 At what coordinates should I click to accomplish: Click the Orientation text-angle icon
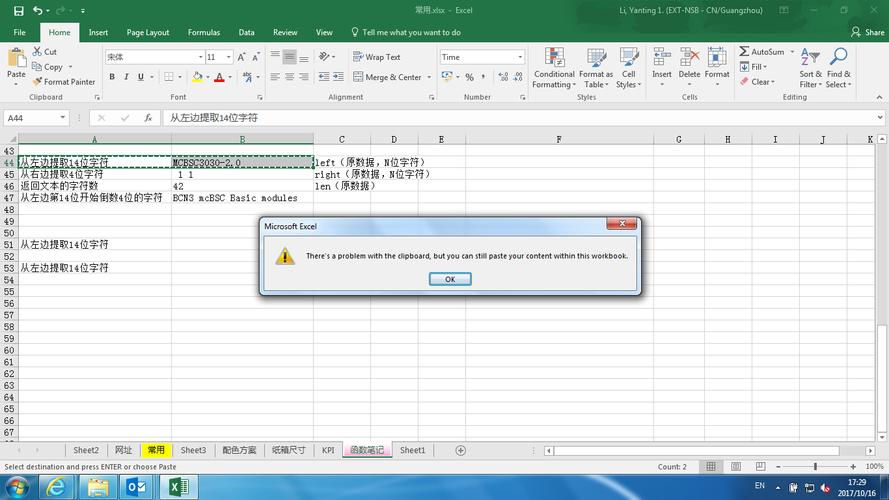(324, 57)
